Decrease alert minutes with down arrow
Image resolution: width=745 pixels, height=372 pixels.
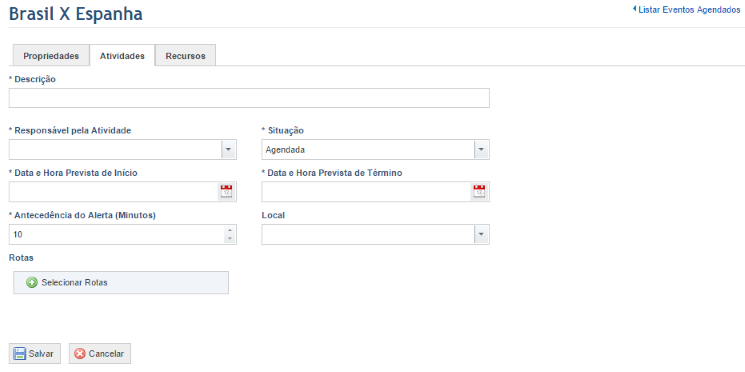[x=230, y=238]
